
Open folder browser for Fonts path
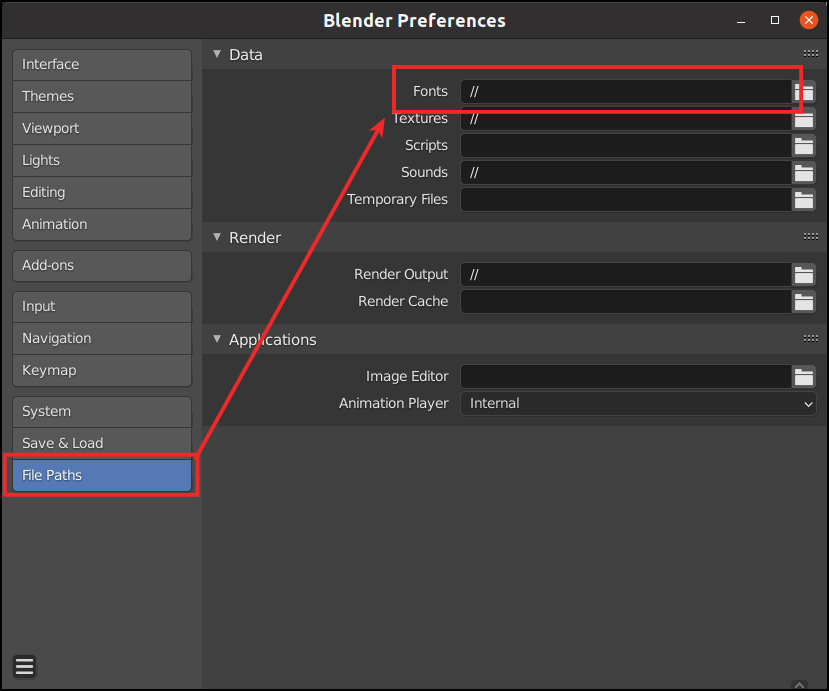804,91
